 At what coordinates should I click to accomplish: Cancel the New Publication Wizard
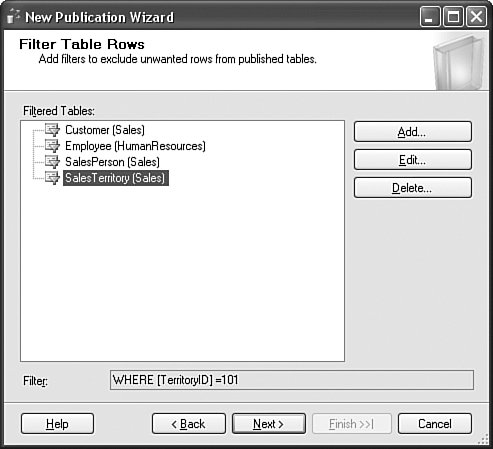pos(435,424)
